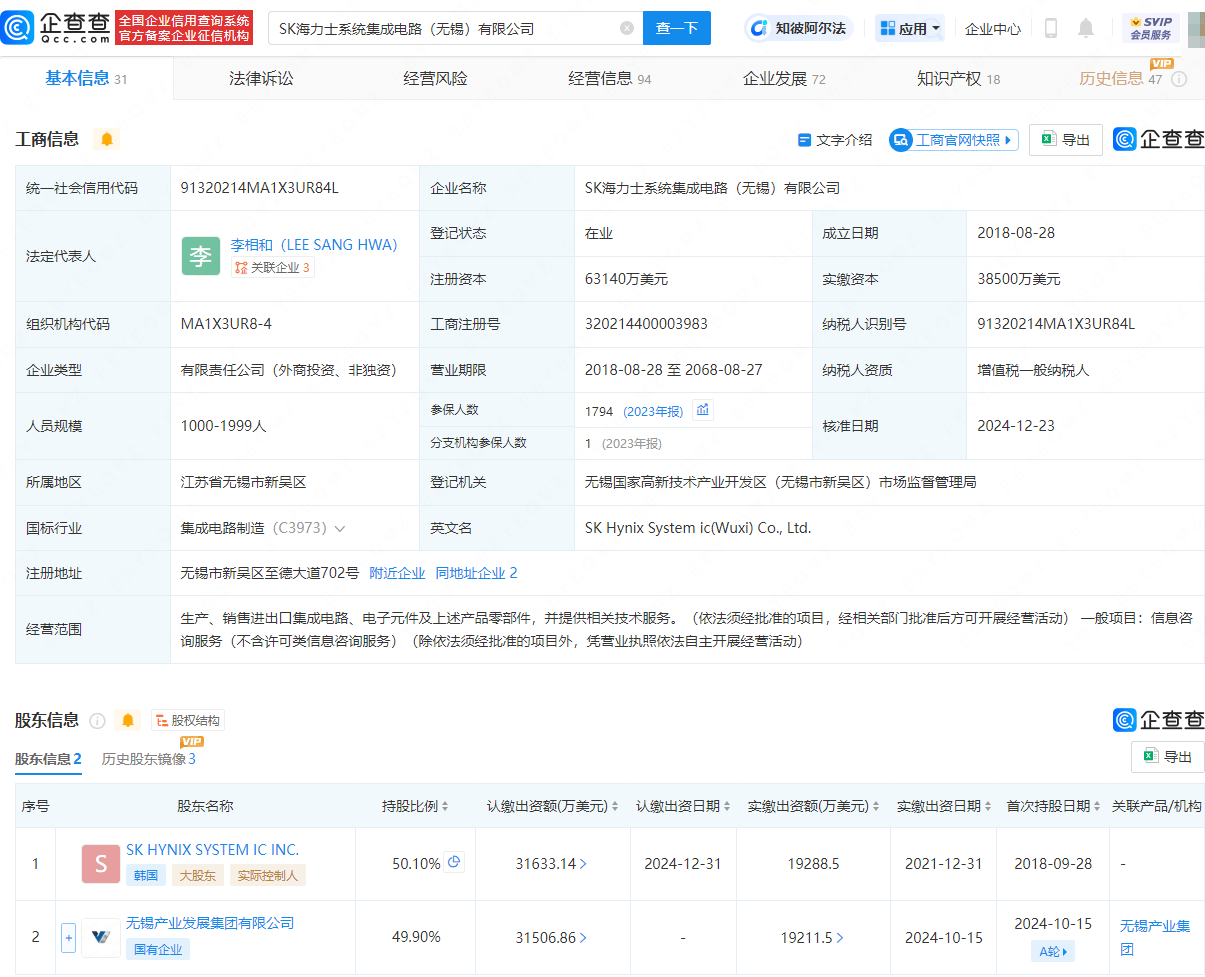Switch to 基本信息 tab
The width and height of the screenshot is (1205, 977).
click(x=86, y=79)
